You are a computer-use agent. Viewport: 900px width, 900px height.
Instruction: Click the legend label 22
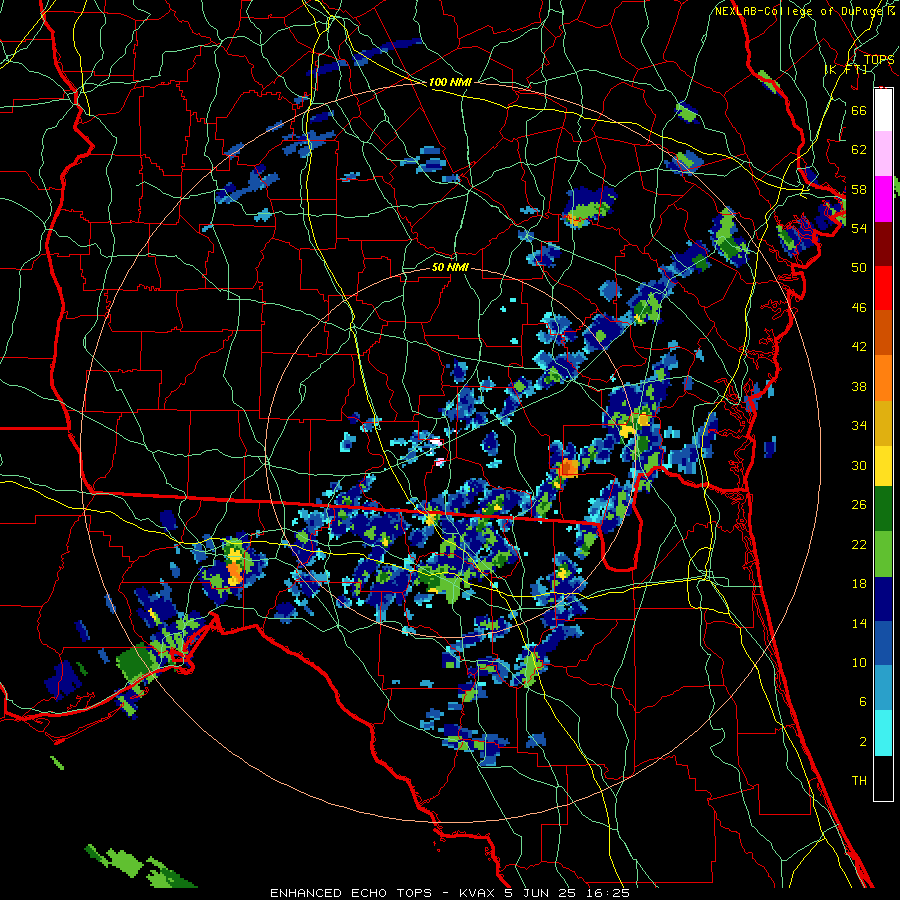tap(859, 544)
